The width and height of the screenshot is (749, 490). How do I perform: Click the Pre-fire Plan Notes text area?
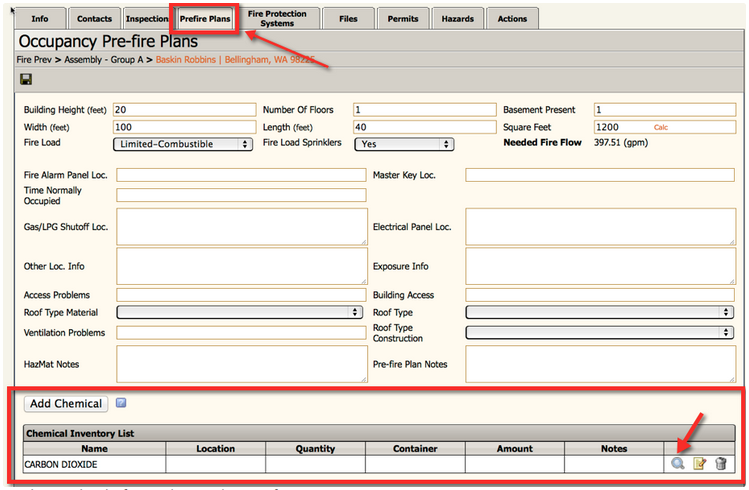(x=600, y=364)
